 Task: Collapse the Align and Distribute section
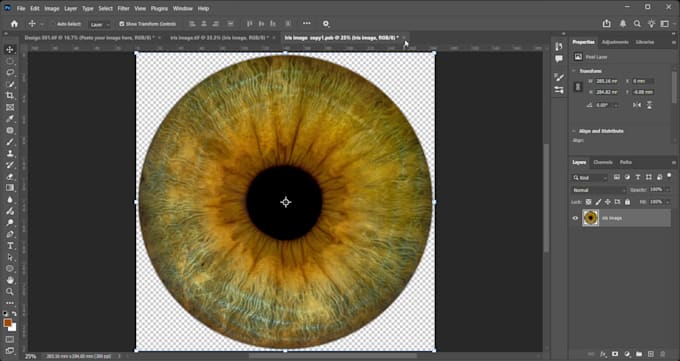[575, 131]
